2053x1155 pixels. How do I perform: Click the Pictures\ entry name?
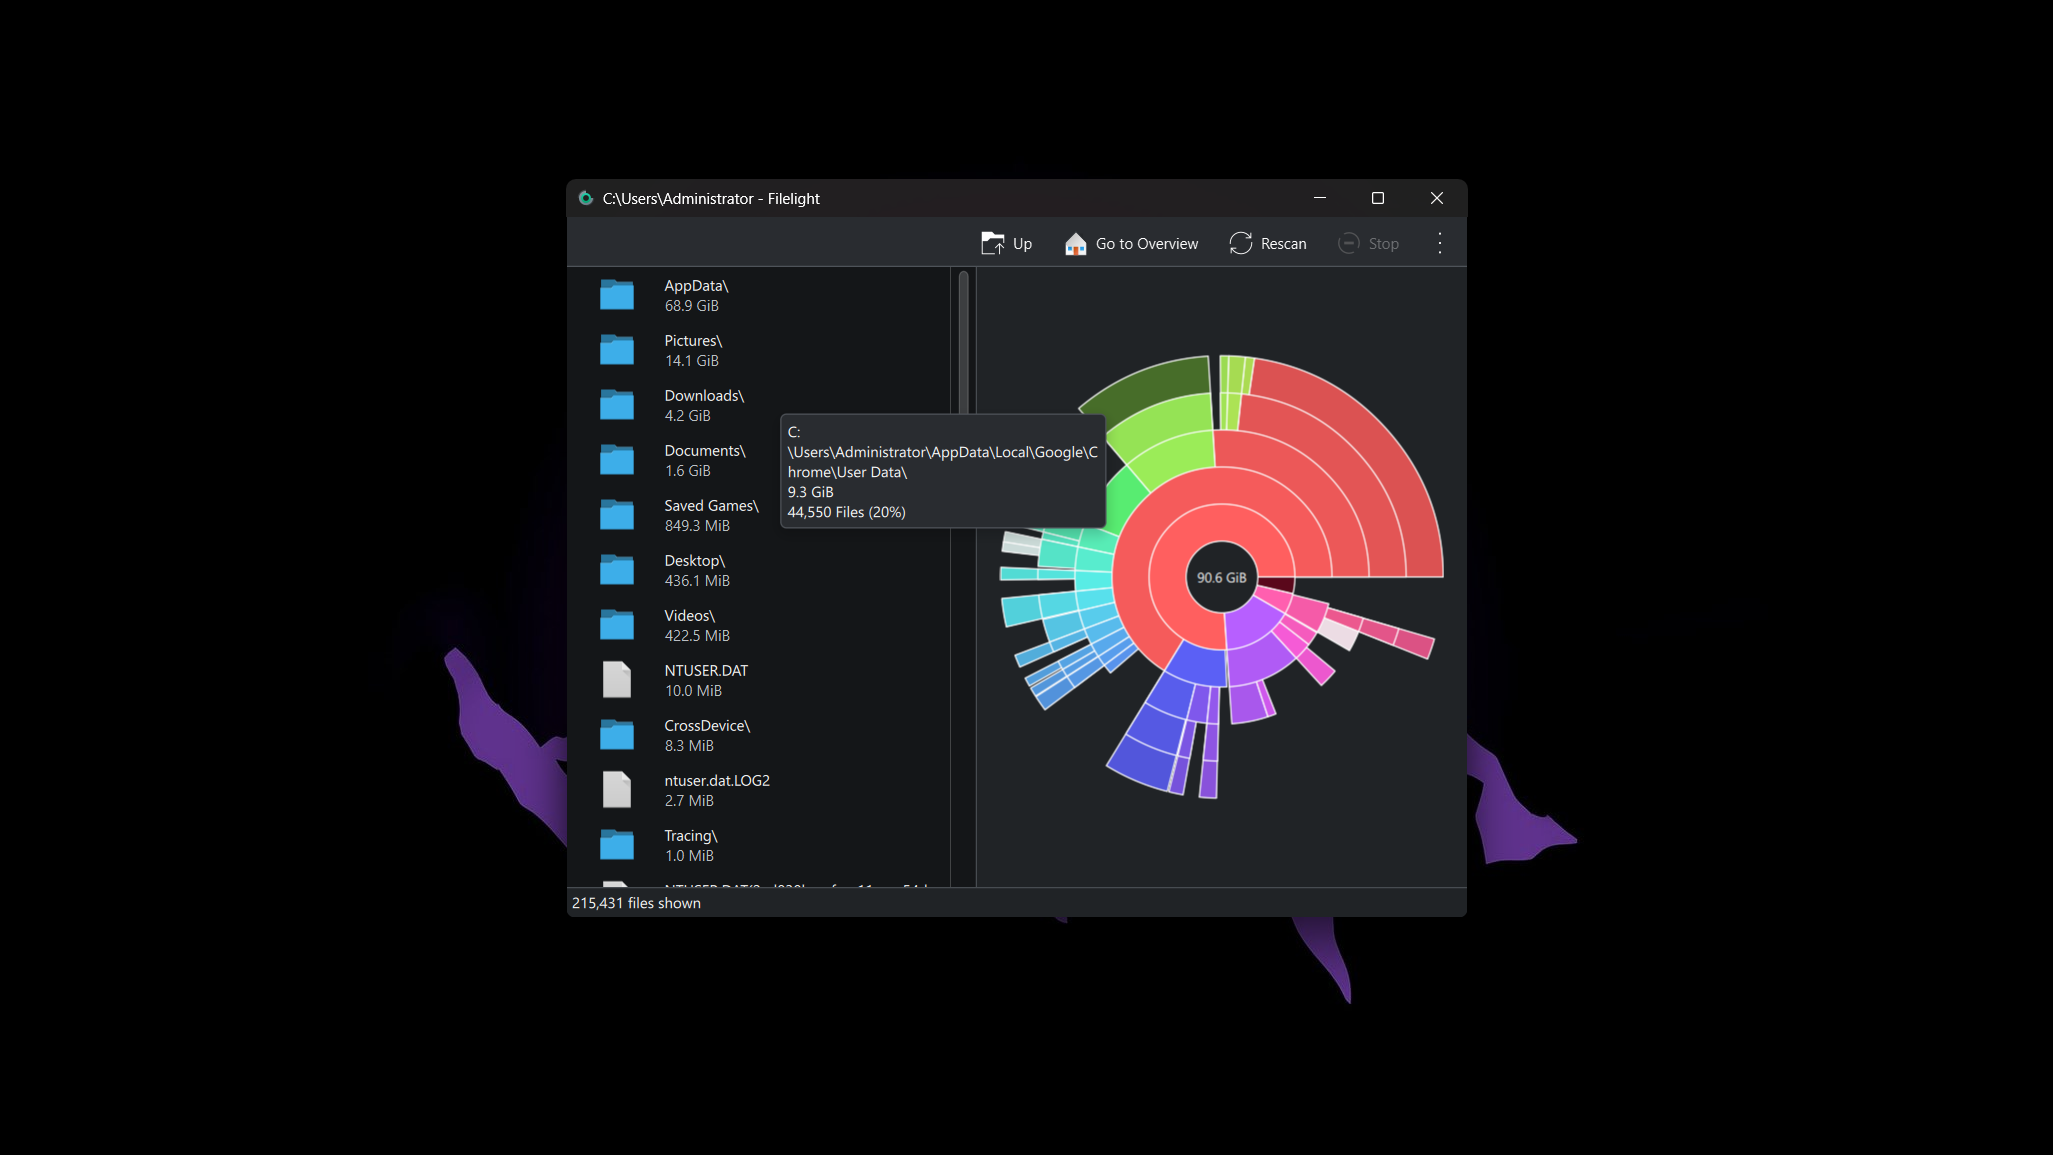pos(693,341)
